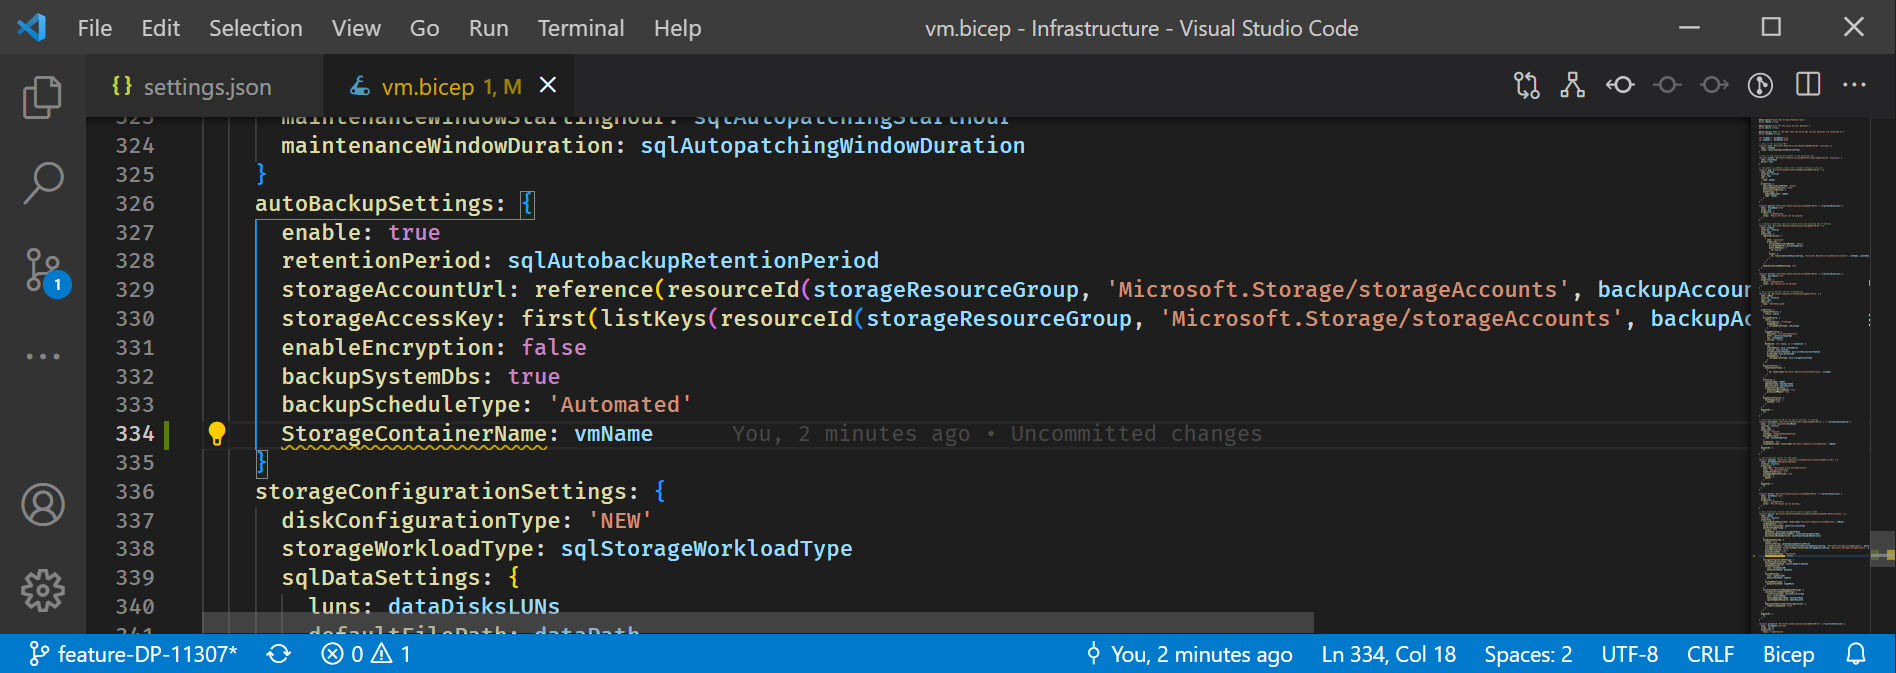1896x673 pixels.
Task: Click 'sqlAutopatchingWindowDuration' on line 324
Action: (x=833, y=146)
